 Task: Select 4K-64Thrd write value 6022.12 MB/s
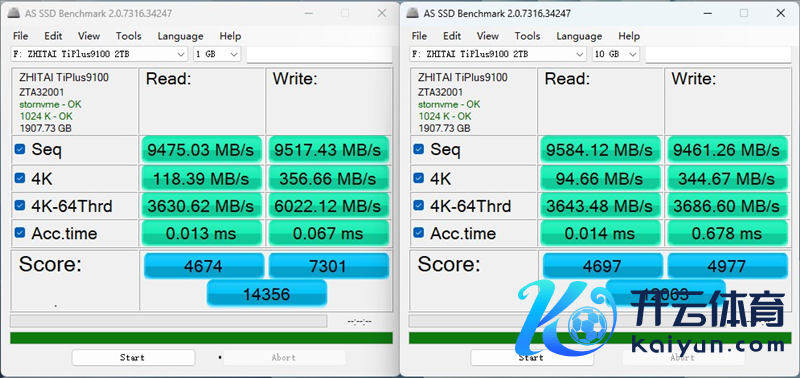pos(328,206)
